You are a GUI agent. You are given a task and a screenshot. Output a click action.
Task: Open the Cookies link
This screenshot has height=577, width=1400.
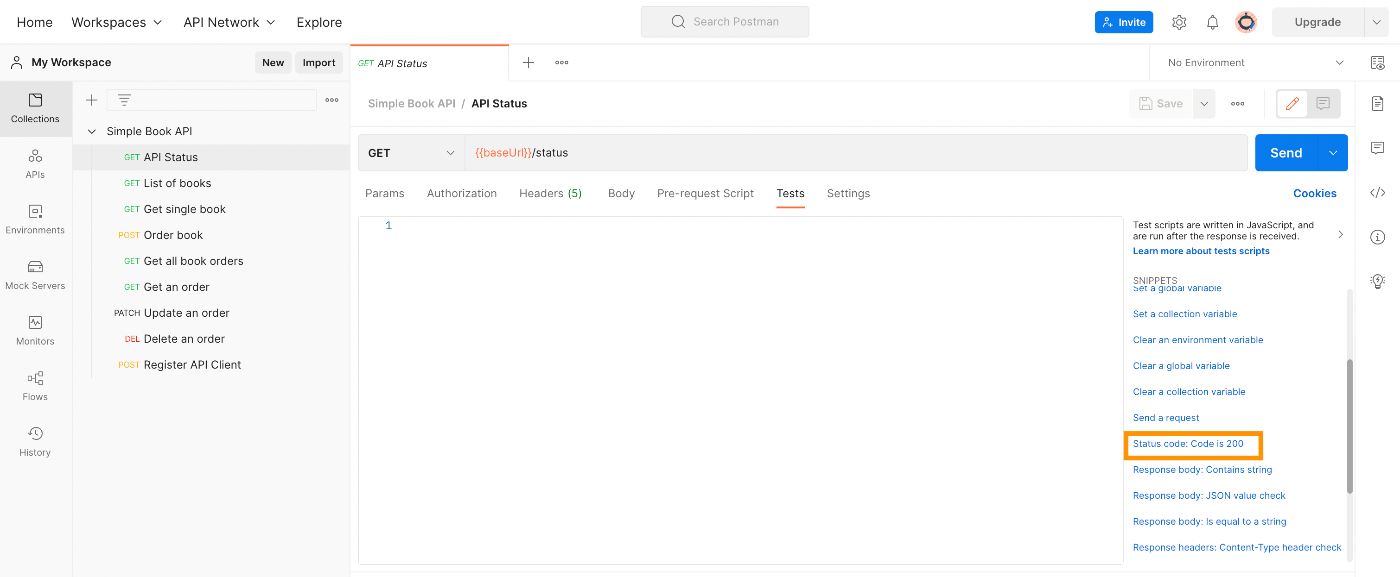[x=1315, y=193]
